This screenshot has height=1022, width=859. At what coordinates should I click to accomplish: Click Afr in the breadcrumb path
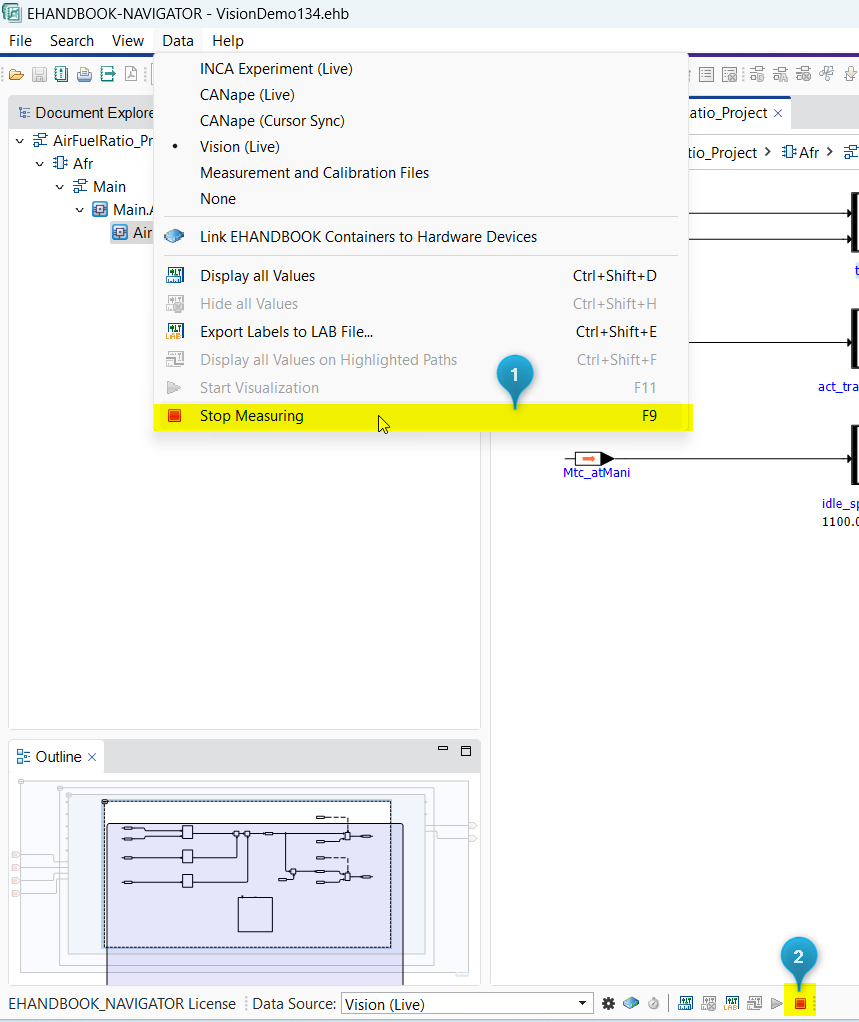(x=808, y=153)
